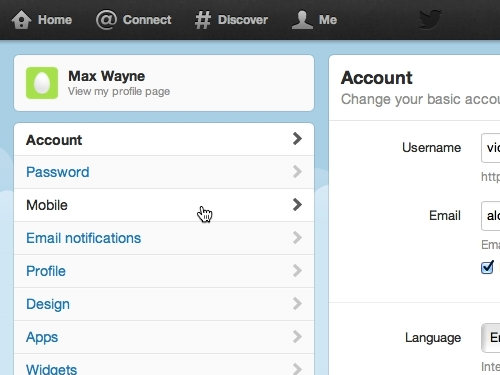Screen dimensions: 500x375
Task: Open the Widgets settings link
Action: (x=164, y=365)
